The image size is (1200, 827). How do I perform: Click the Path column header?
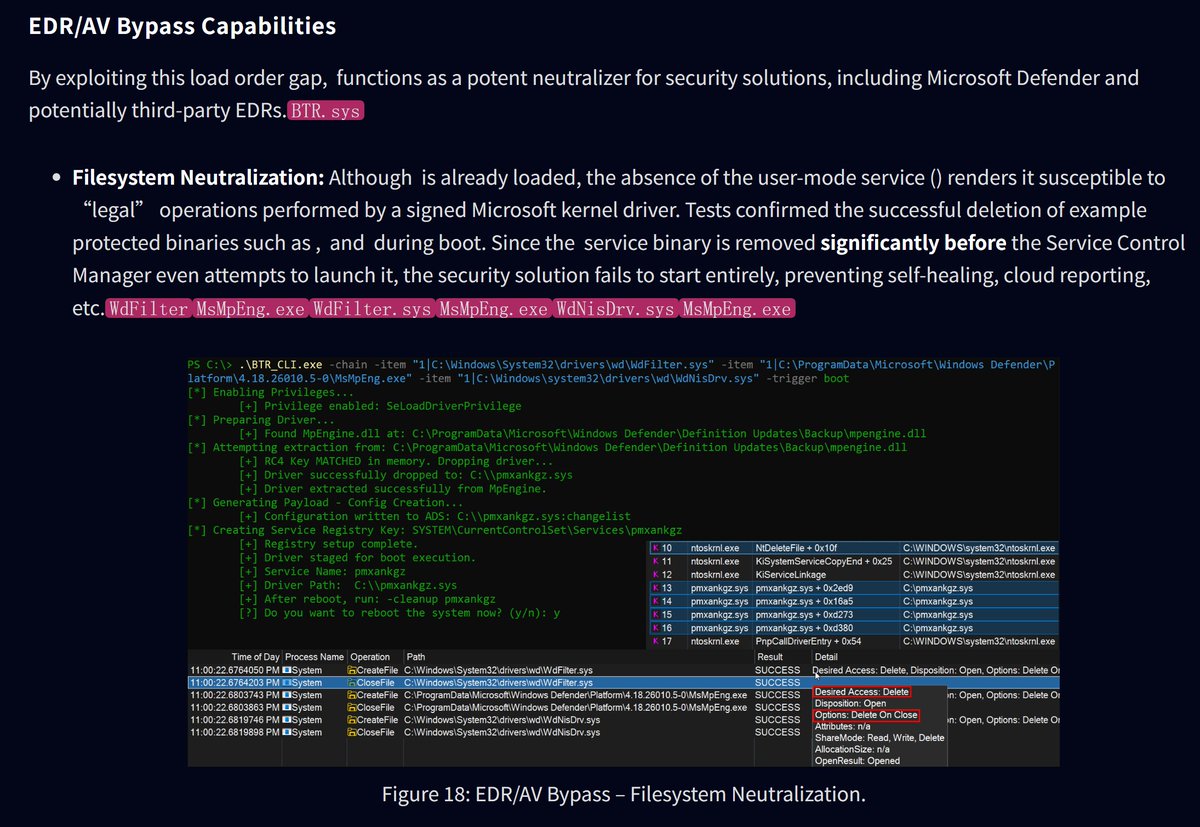[x=416, y=657]
